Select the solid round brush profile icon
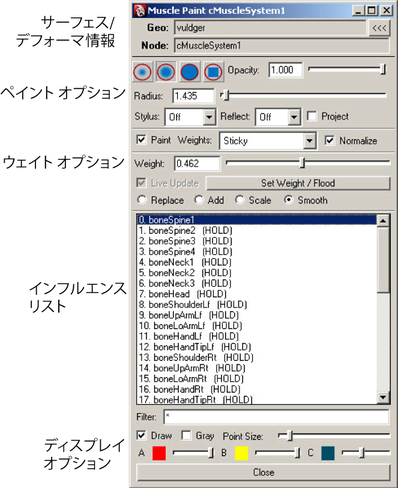Image resolution: width=398 pixels, height=488 pixels. coord(189,72)
